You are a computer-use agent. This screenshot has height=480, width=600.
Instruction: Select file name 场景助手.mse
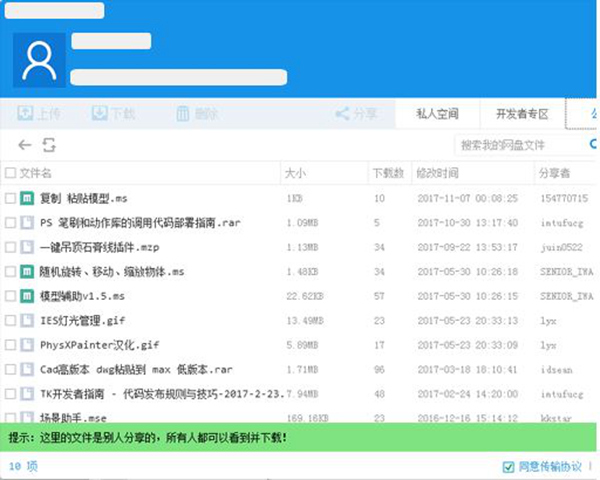pos(73,417)
